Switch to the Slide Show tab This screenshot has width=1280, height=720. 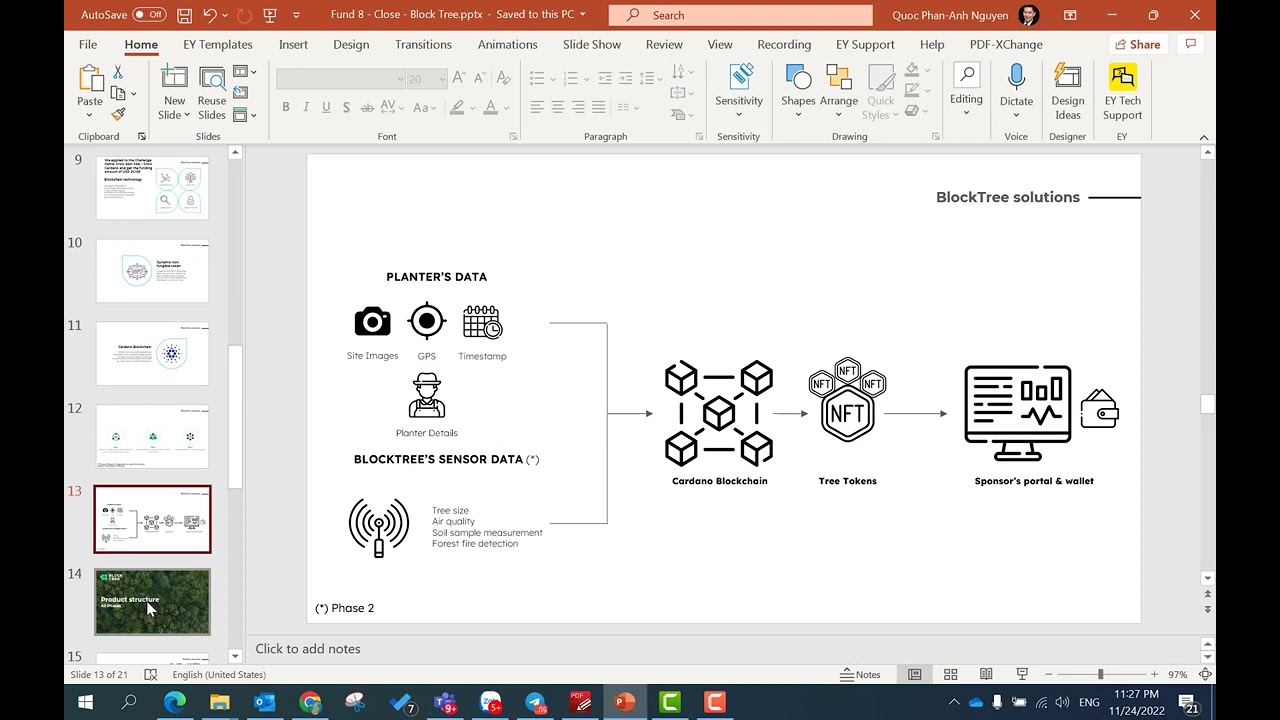click(592, 44)
